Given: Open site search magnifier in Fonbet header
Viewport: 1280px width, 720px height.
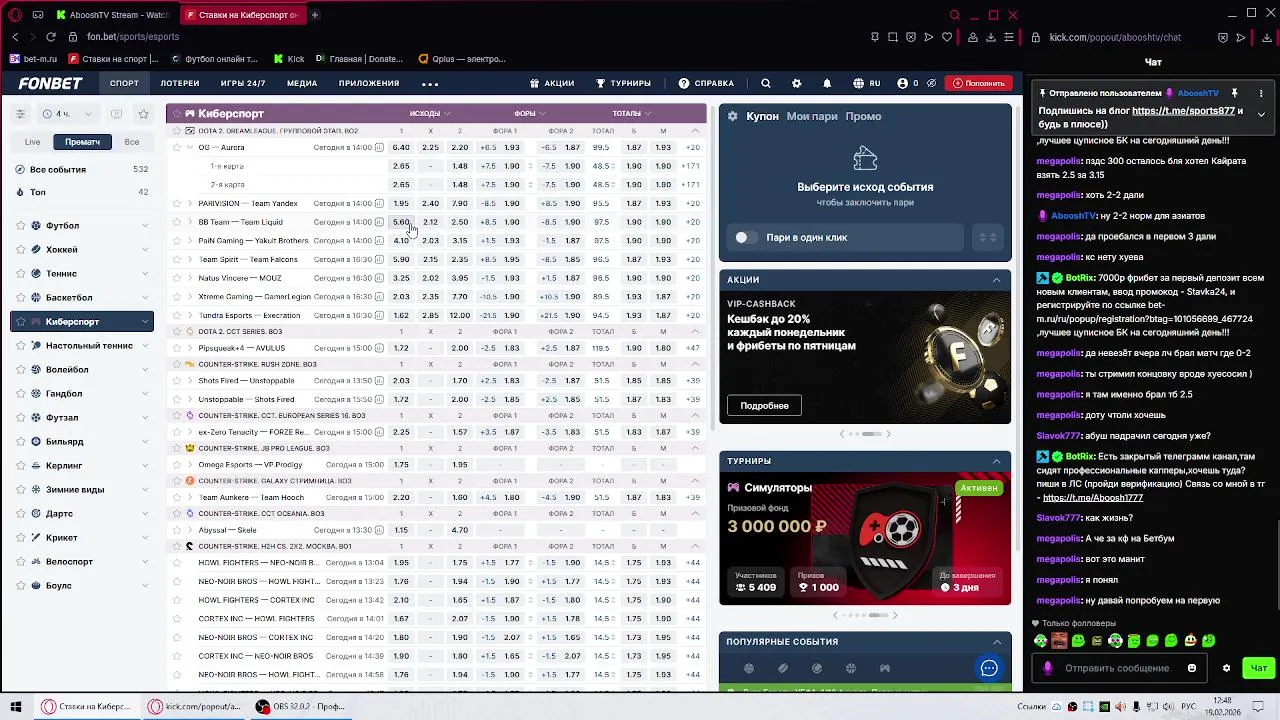Looking at the screenshot, I should click(x=765, y=83).
